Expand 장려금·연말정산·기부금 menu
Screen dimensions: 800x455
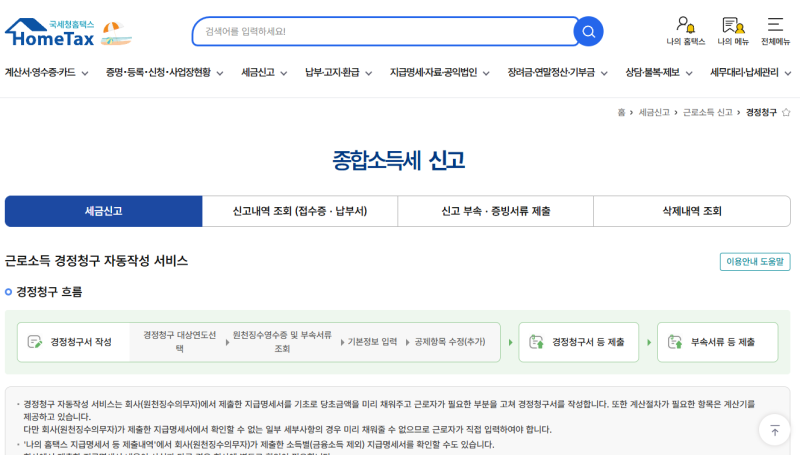pos(557,73)
